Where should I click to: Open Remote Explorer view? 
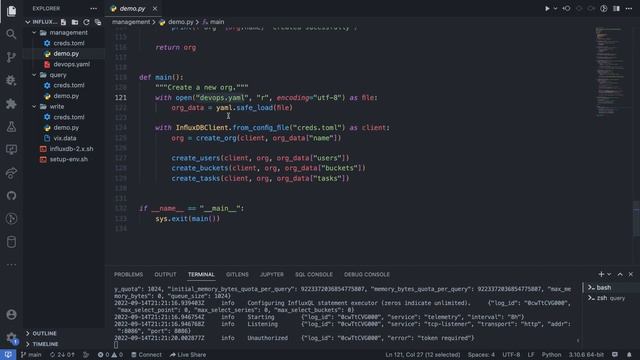pos(11,149)
